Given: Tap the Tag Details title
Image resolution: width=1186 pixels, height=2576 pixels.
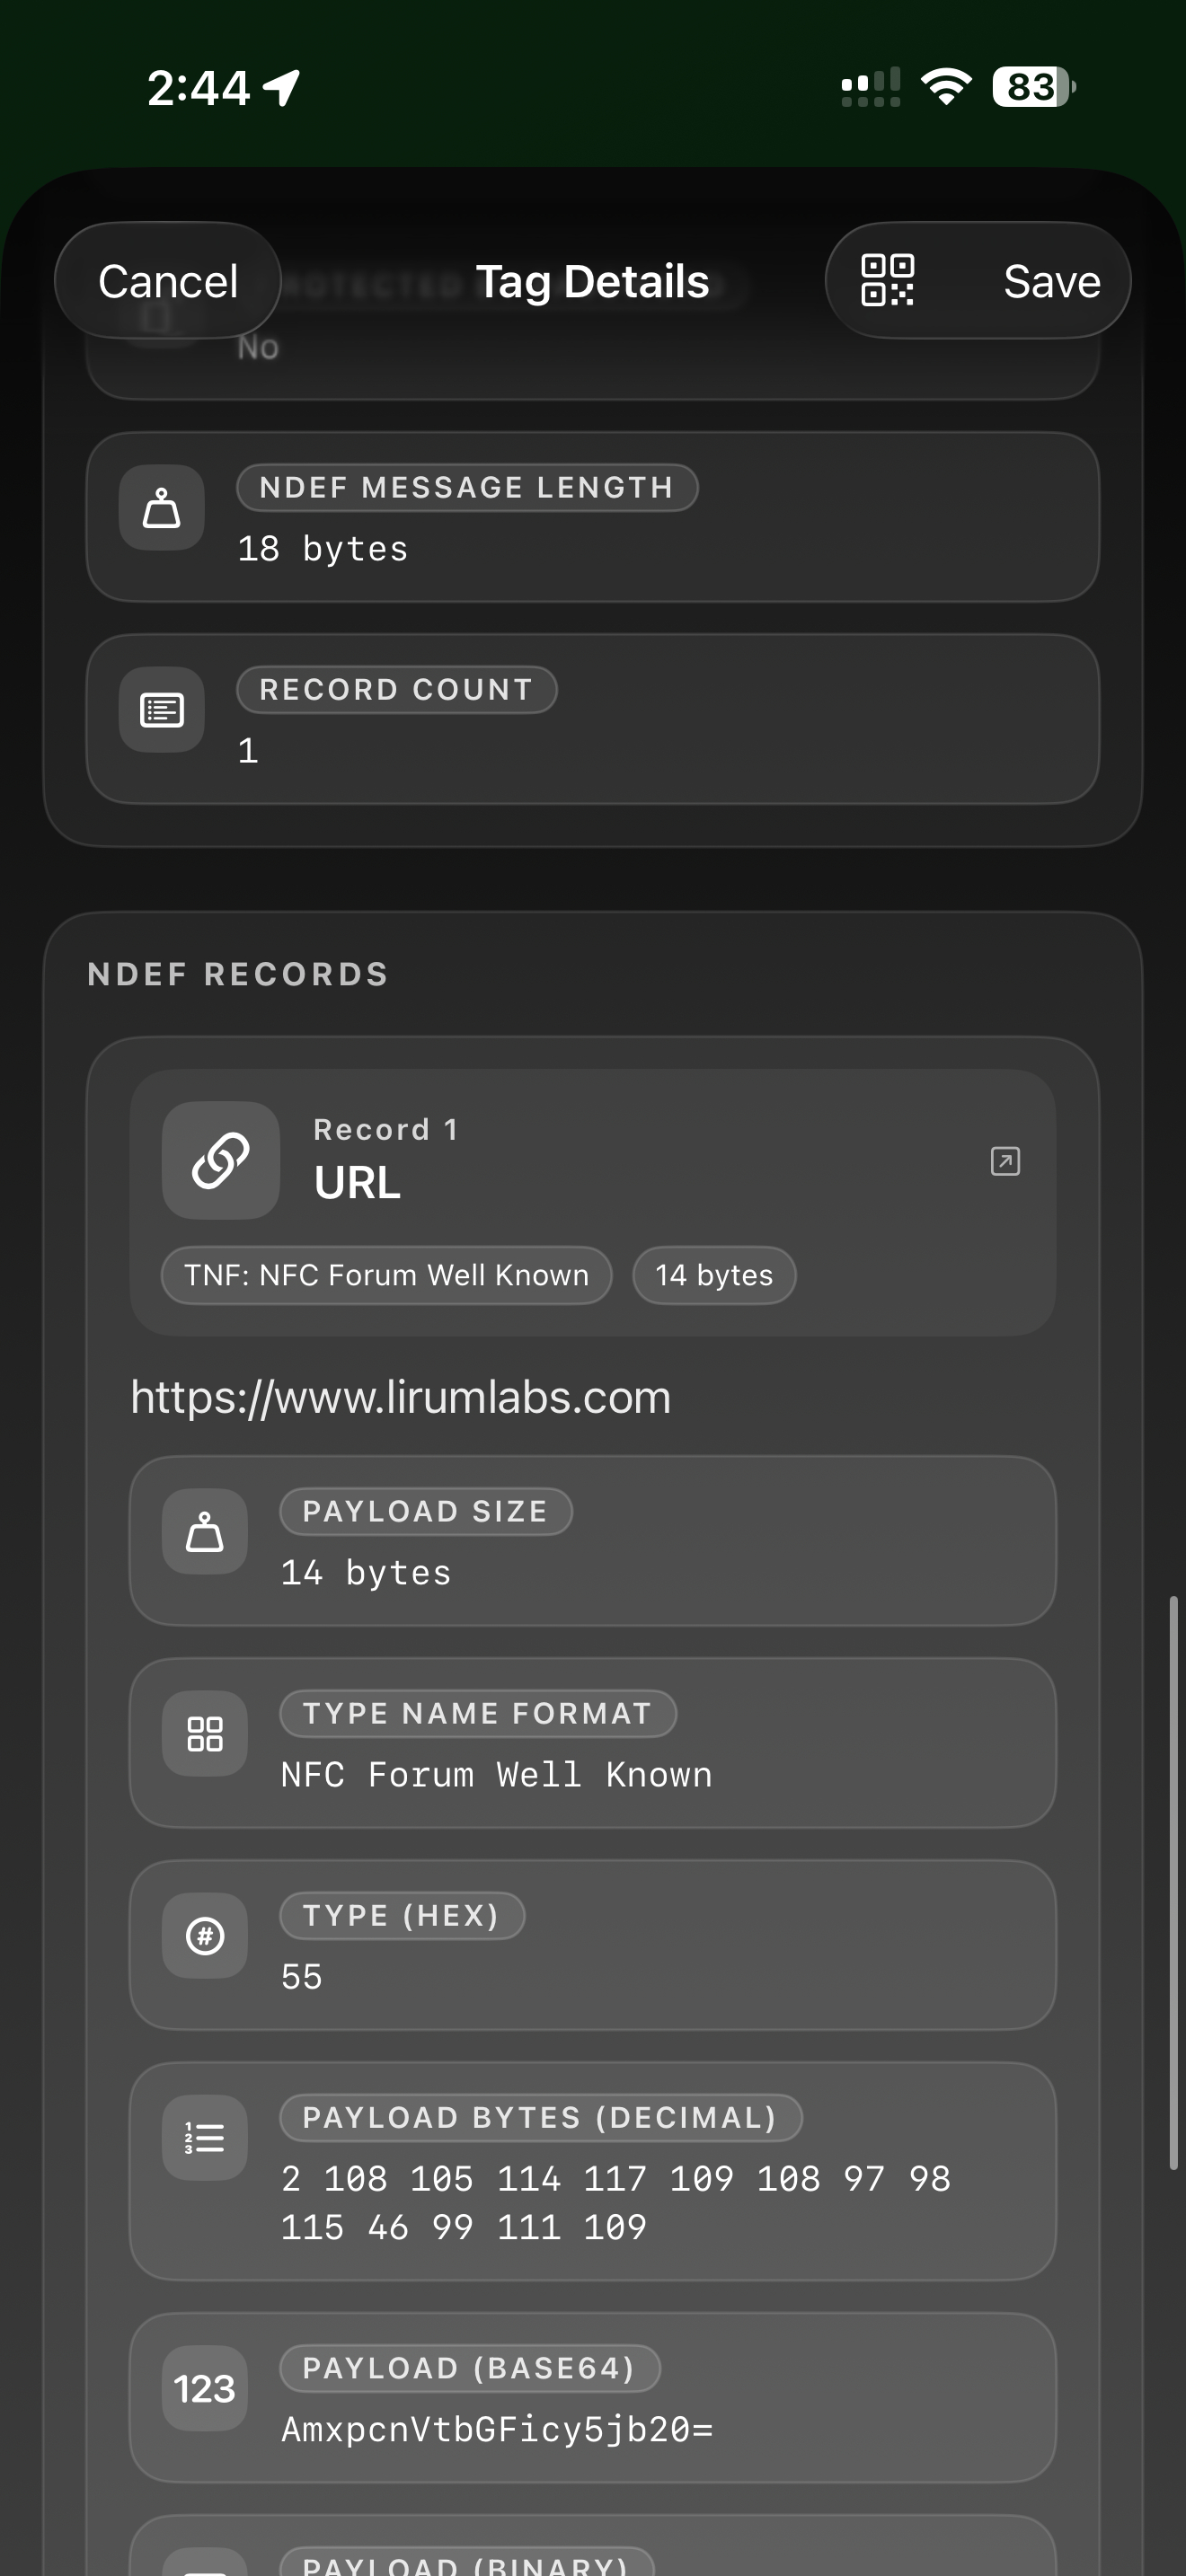Looking at the screenshot, I should click(x=591, y=280).
